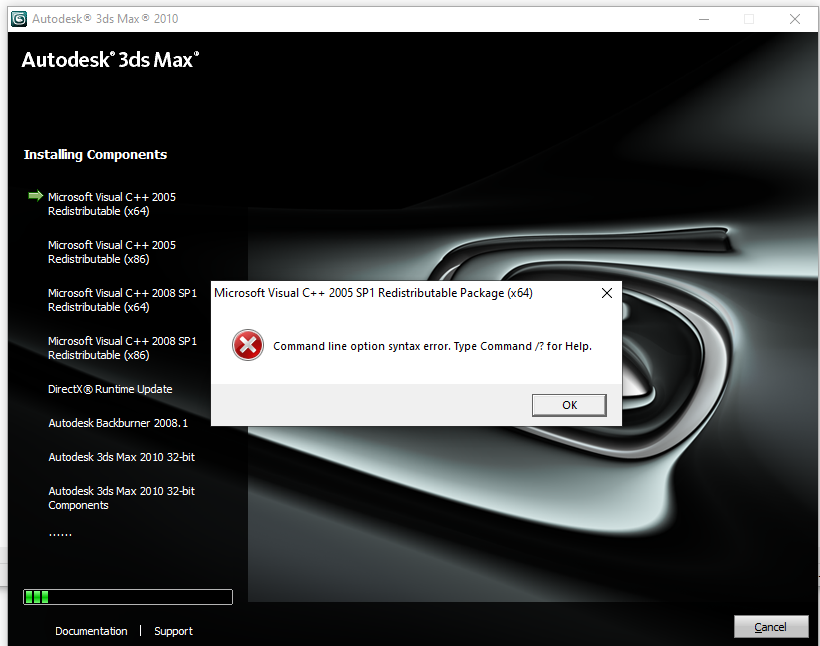
Task: Click the installation progress bar
Action: click(x=128, y=597)
